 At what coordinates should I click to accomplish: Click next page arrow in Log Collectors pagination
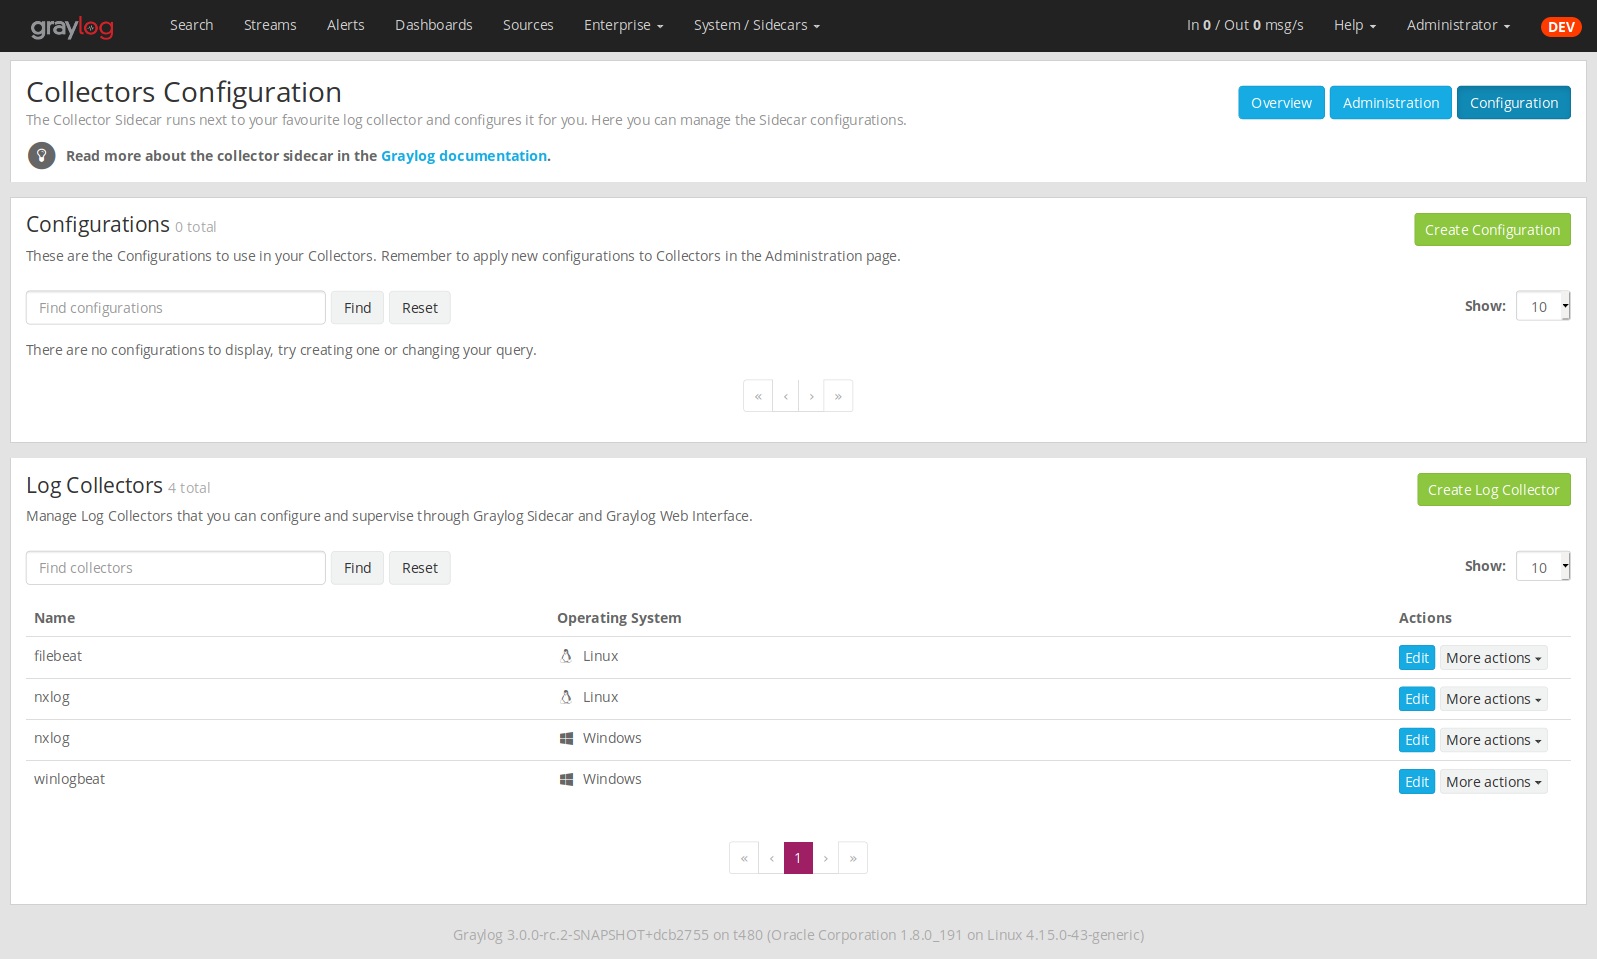pyautogui.click(x=825, y=858)
